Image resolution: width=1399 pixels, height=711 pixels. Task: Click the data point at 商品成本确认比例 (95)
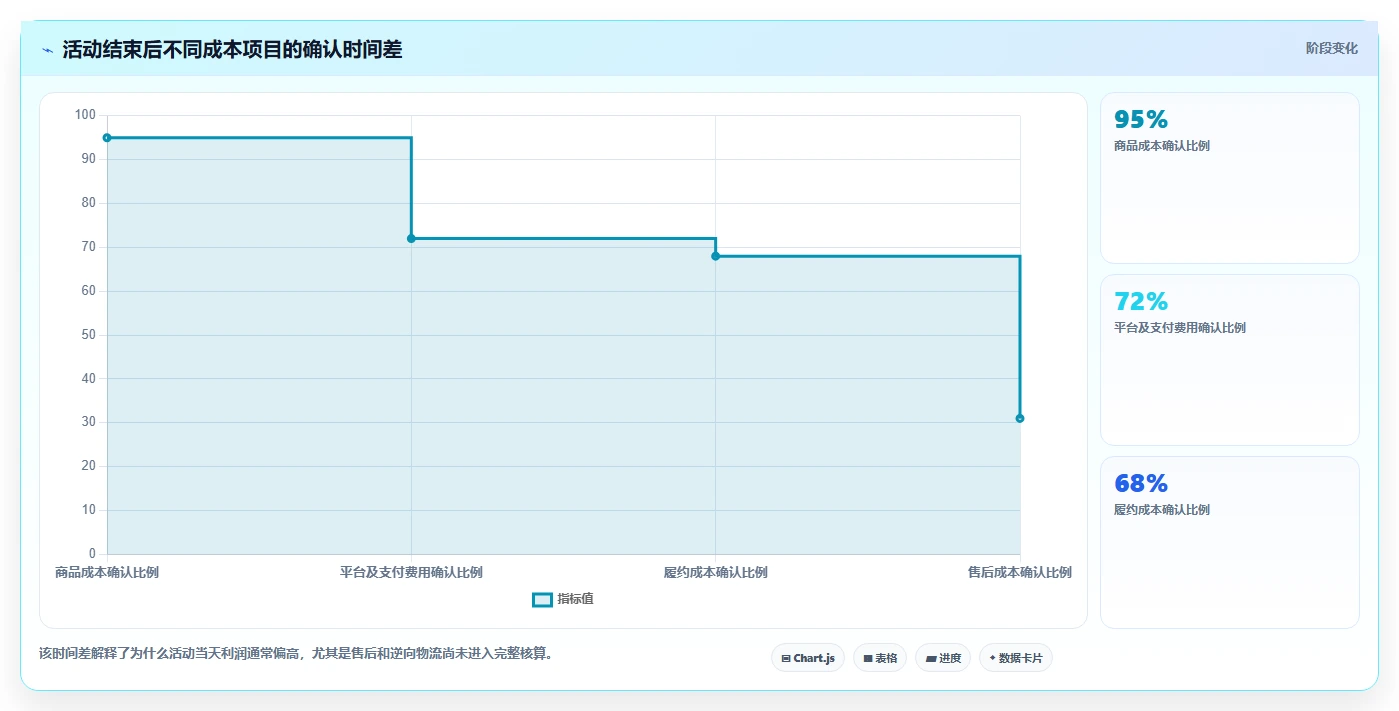click(107, 138)
